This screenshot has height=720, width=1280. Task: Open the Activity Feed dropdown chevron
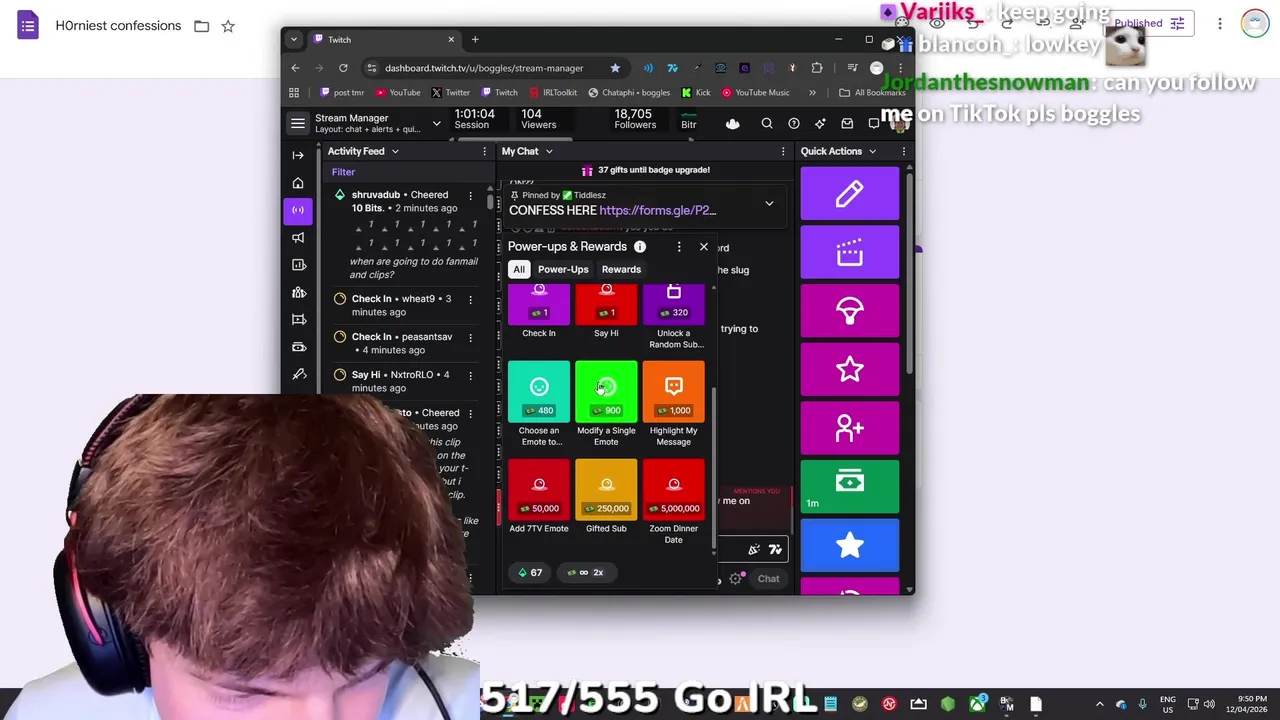tap(395, 152)
